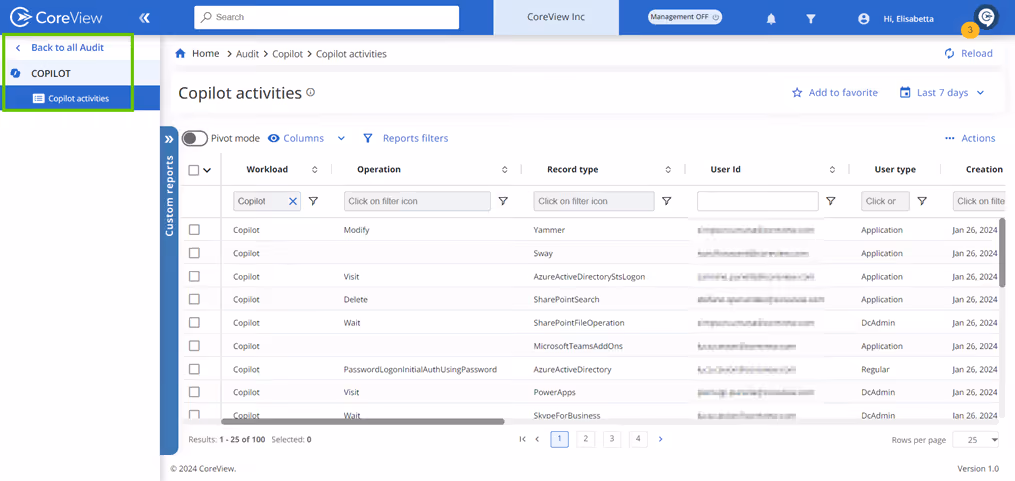Clear the Copilot workload filter

click(293, 201)
